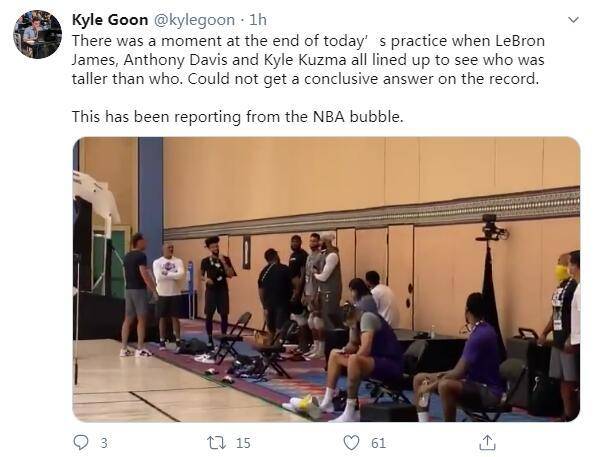594x457 pixels.
Task: Click the reply speech bubble icon
Action: 80,442
